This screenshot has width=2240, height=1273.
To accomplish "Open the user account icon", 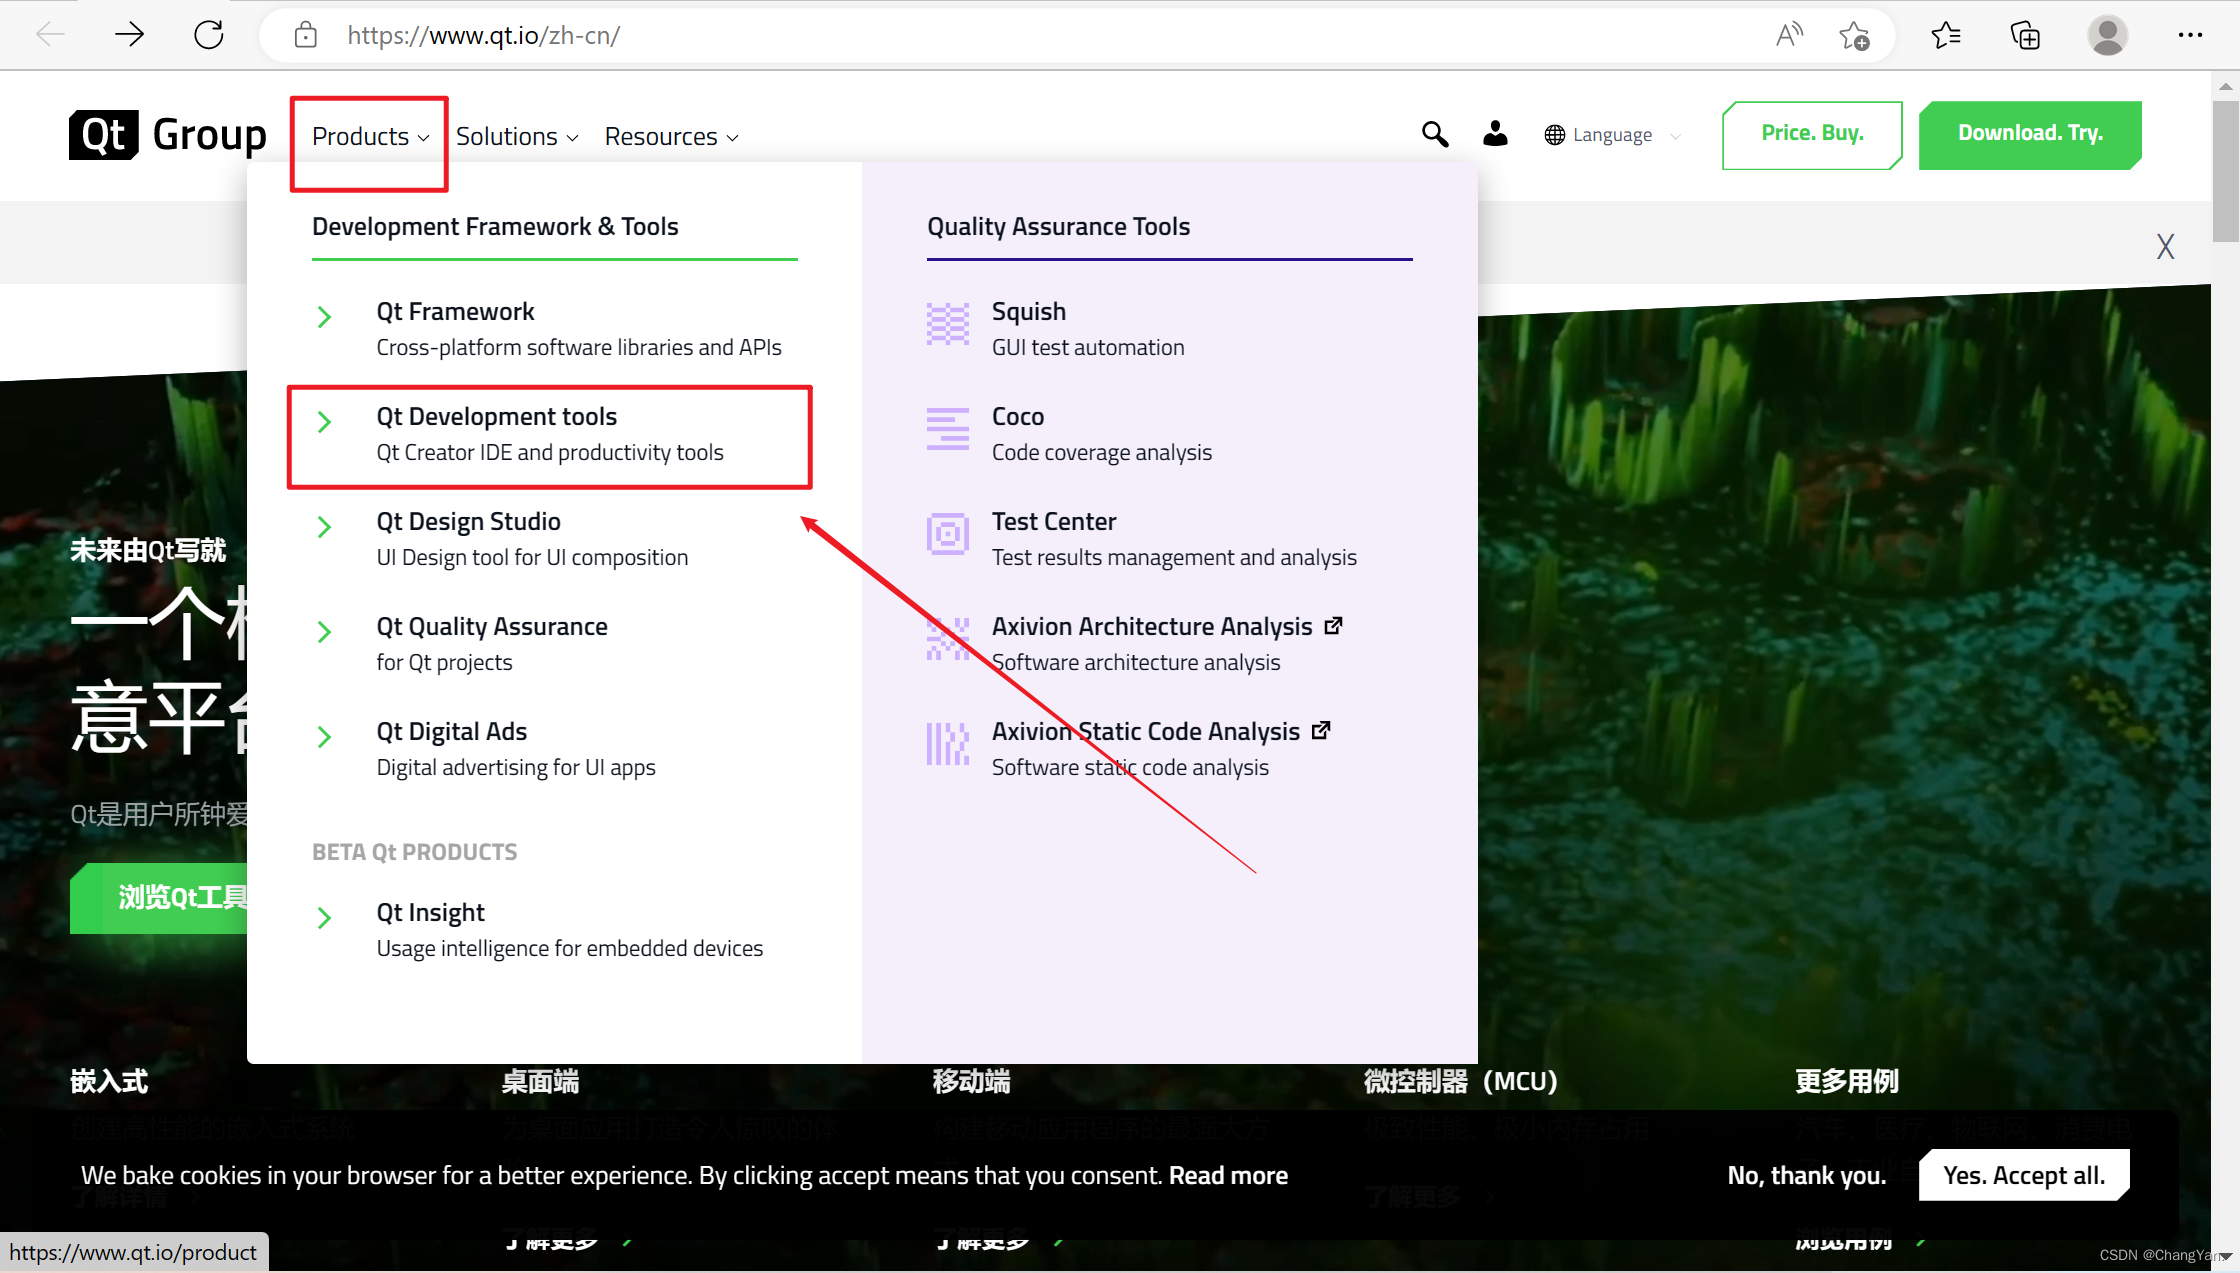I will point(1495,133).
